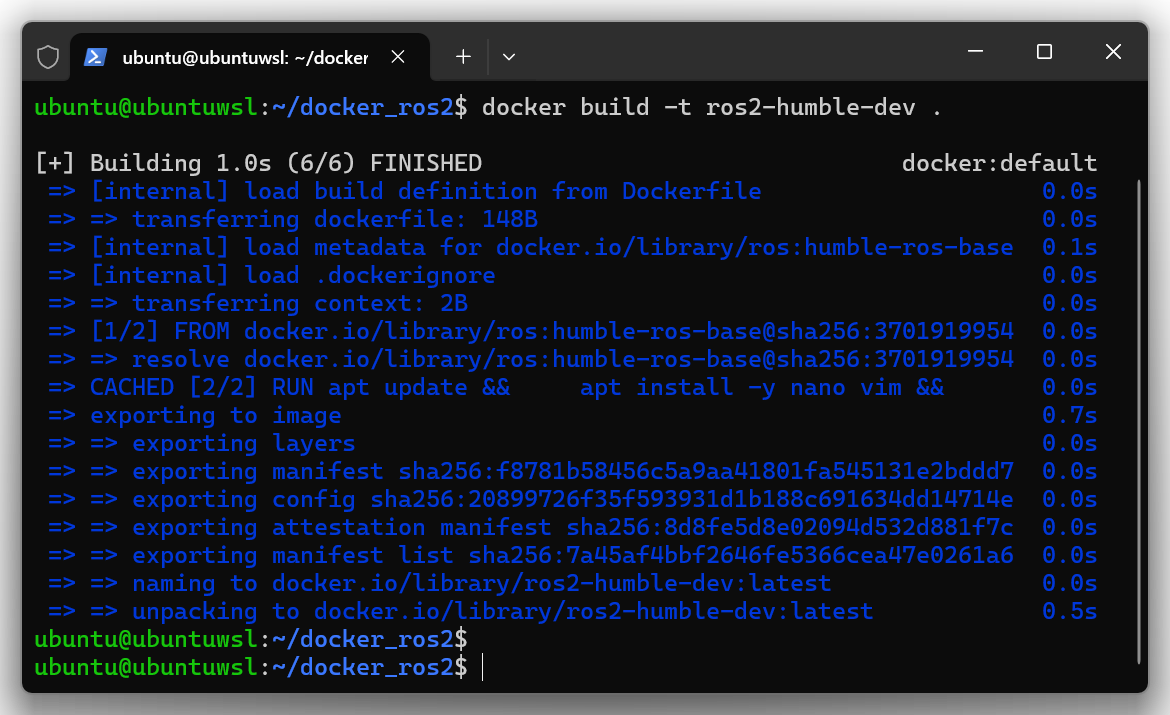Viewport: 1170px width, 715px height.
Task: Click the administrator shield icon
Action: click(x=48, y=57)
